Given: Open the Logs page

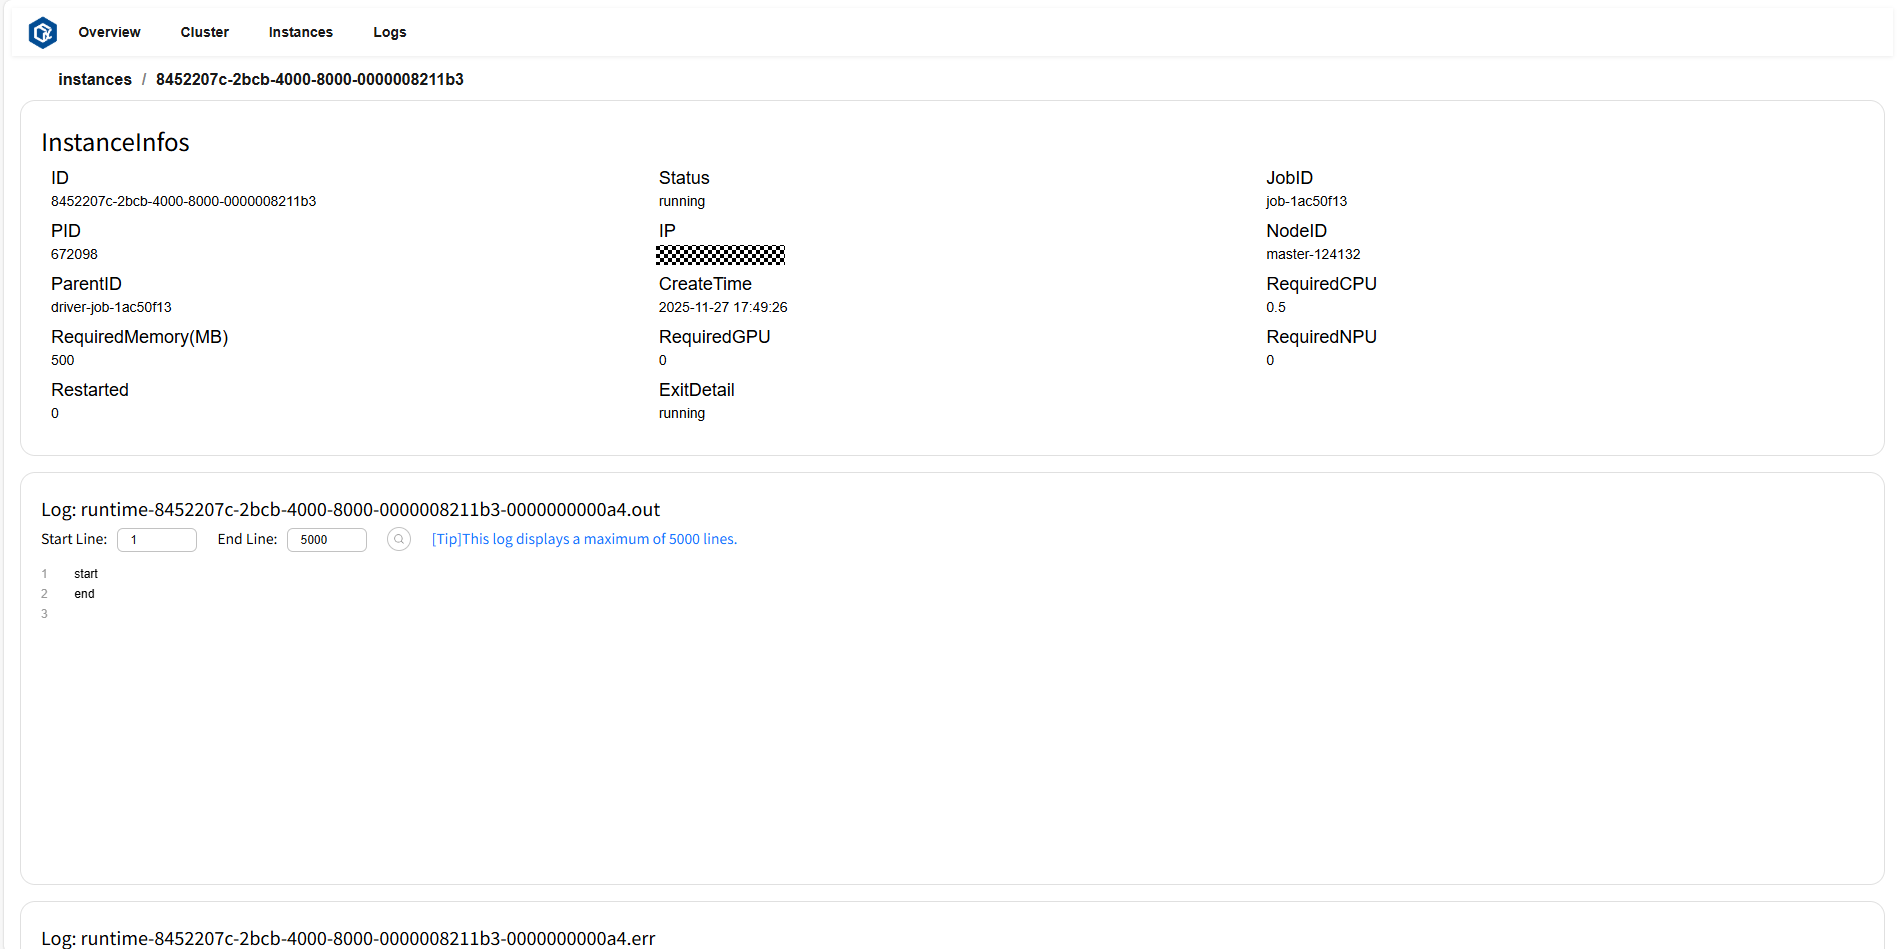Looking at the screenshot, I should [389, 33].
